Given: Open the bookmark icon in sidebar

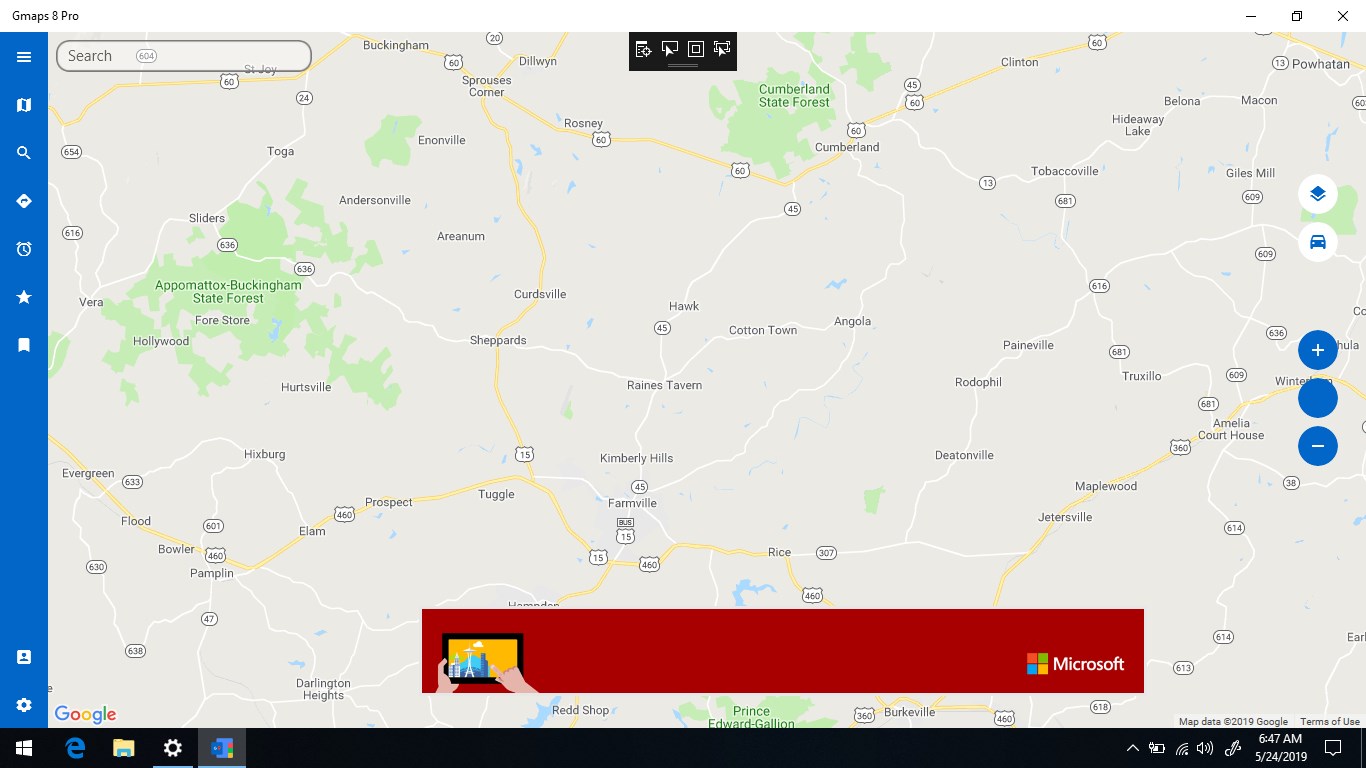Looking at the screenshot, I should 24,345.
